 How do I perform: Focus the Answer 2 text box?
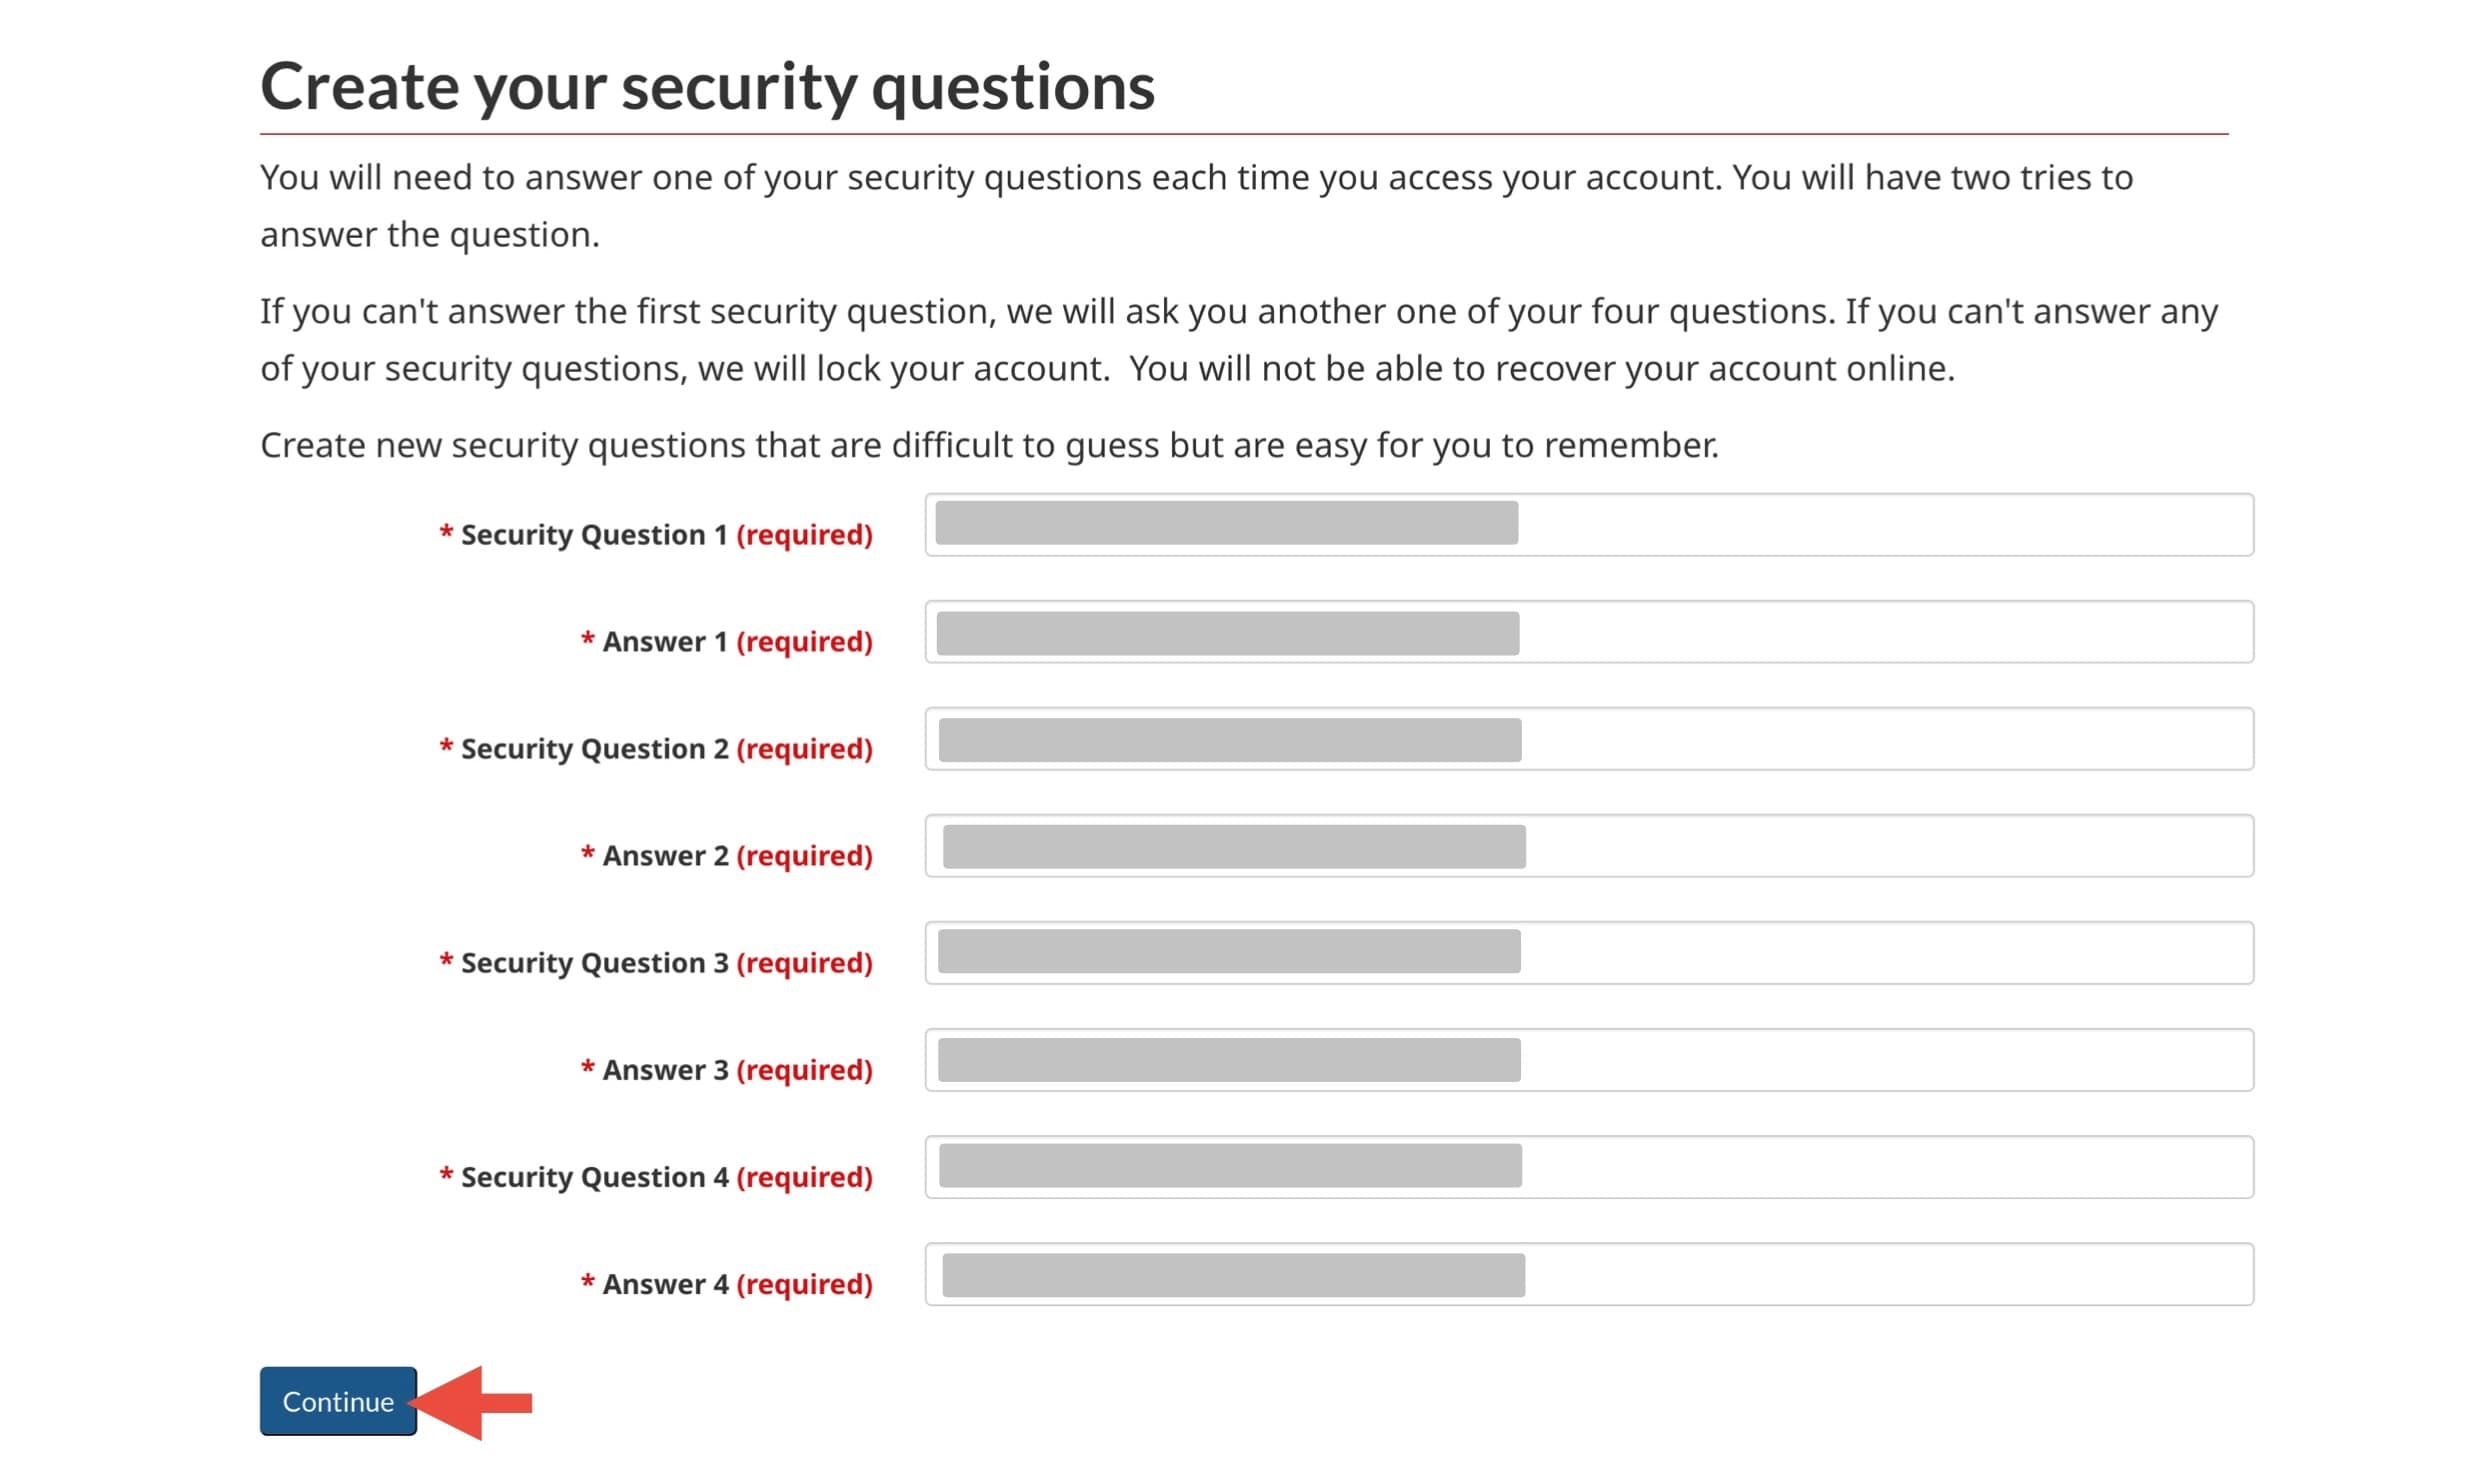1588,846
